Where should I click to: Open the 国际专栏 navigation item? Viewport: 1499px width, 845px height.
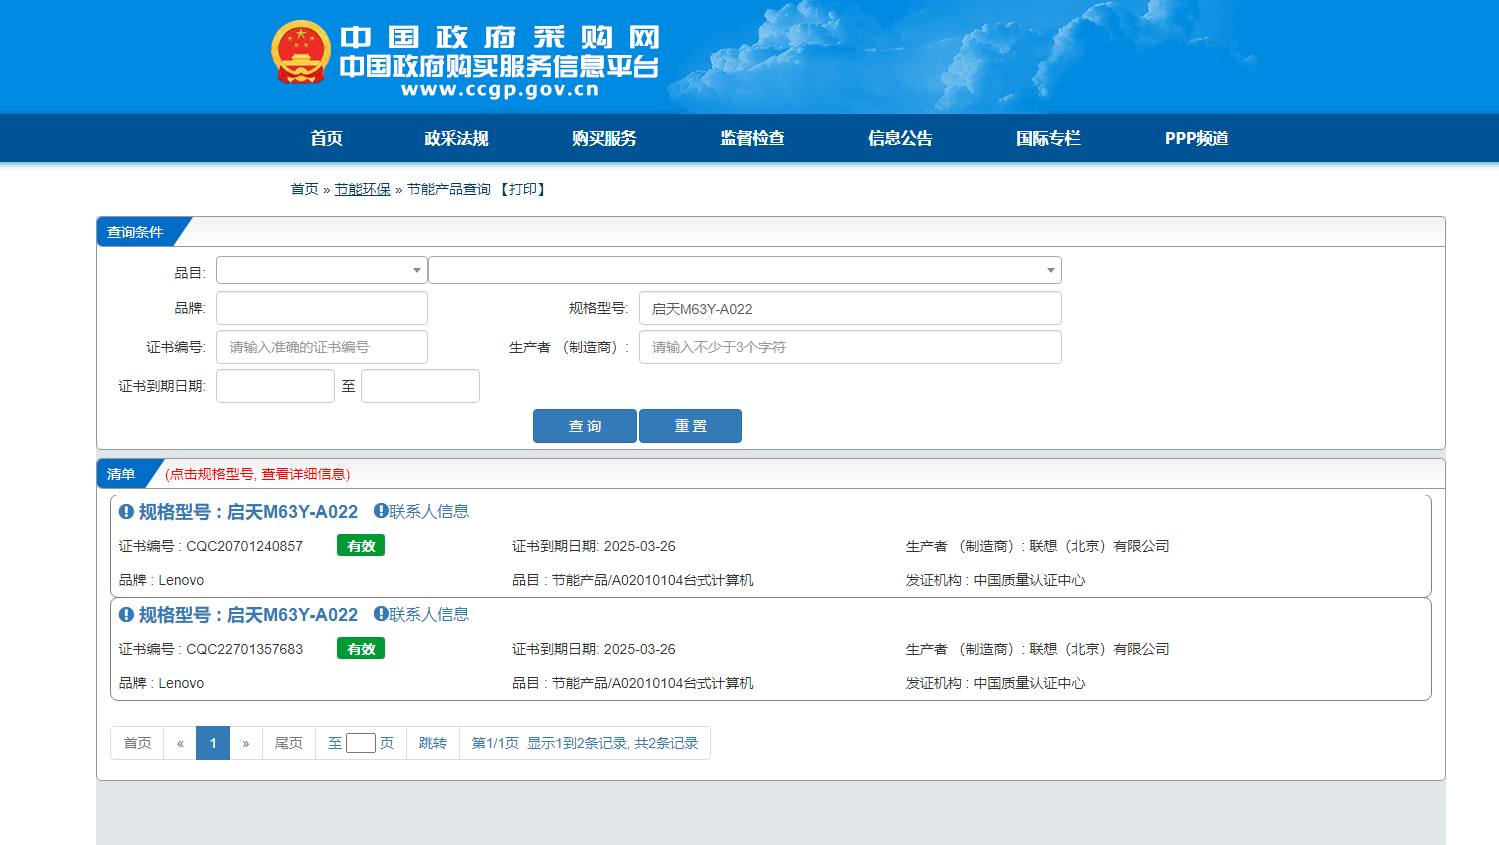click(1048, 138)
